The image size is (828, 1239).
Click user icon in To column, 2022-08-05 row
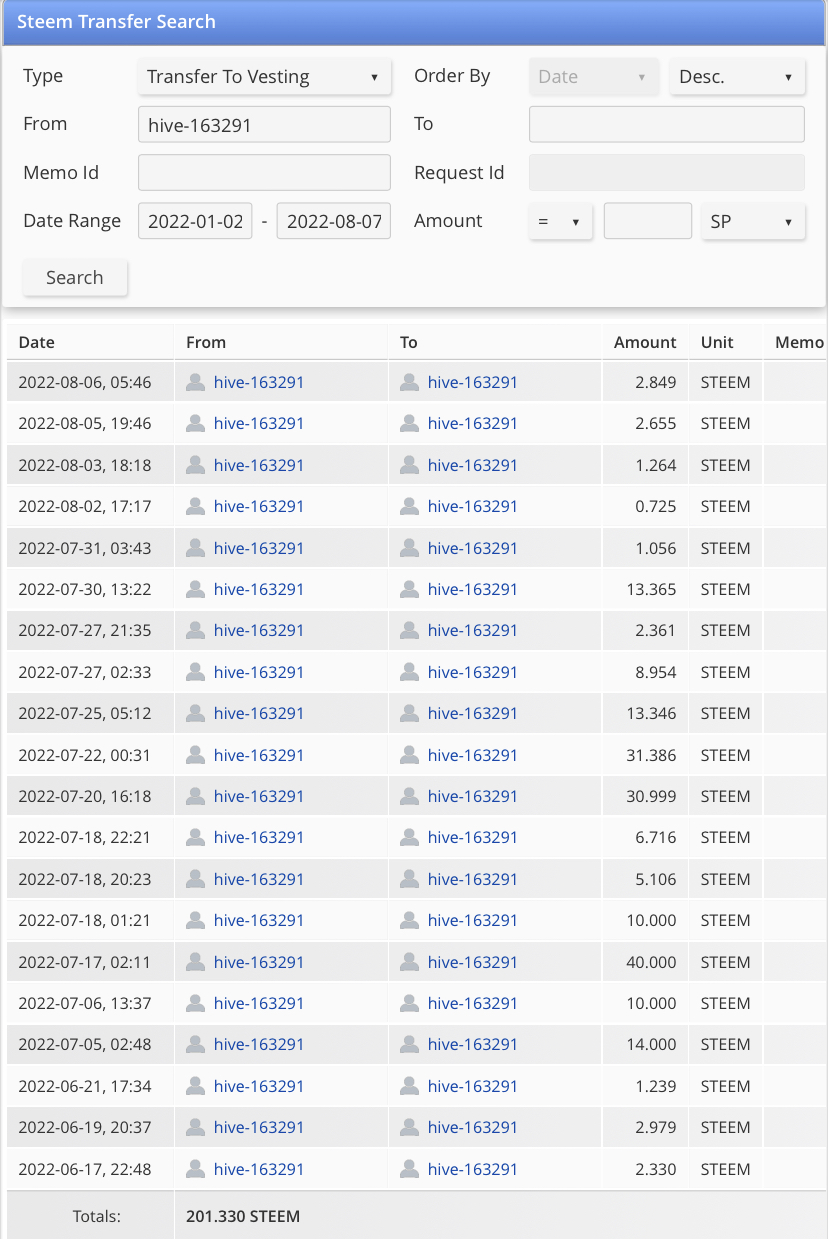pyautogui.click(x=409, y=424)
